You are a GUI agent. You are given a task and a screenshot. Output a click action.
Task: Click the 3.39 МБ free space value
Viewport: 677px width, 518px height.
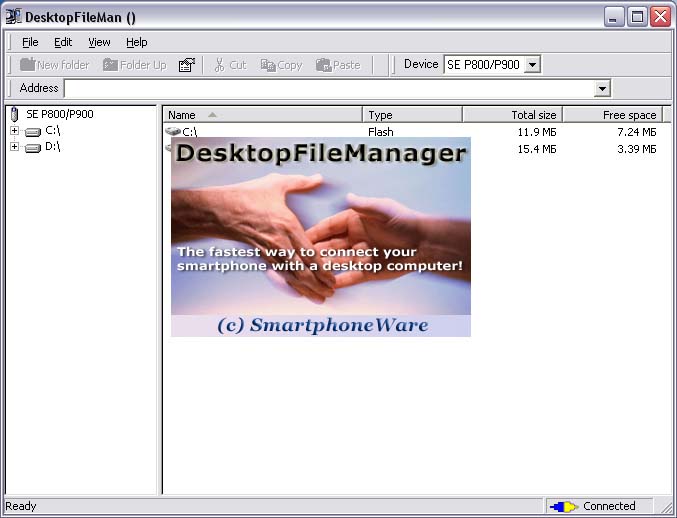tap(636, 149)
